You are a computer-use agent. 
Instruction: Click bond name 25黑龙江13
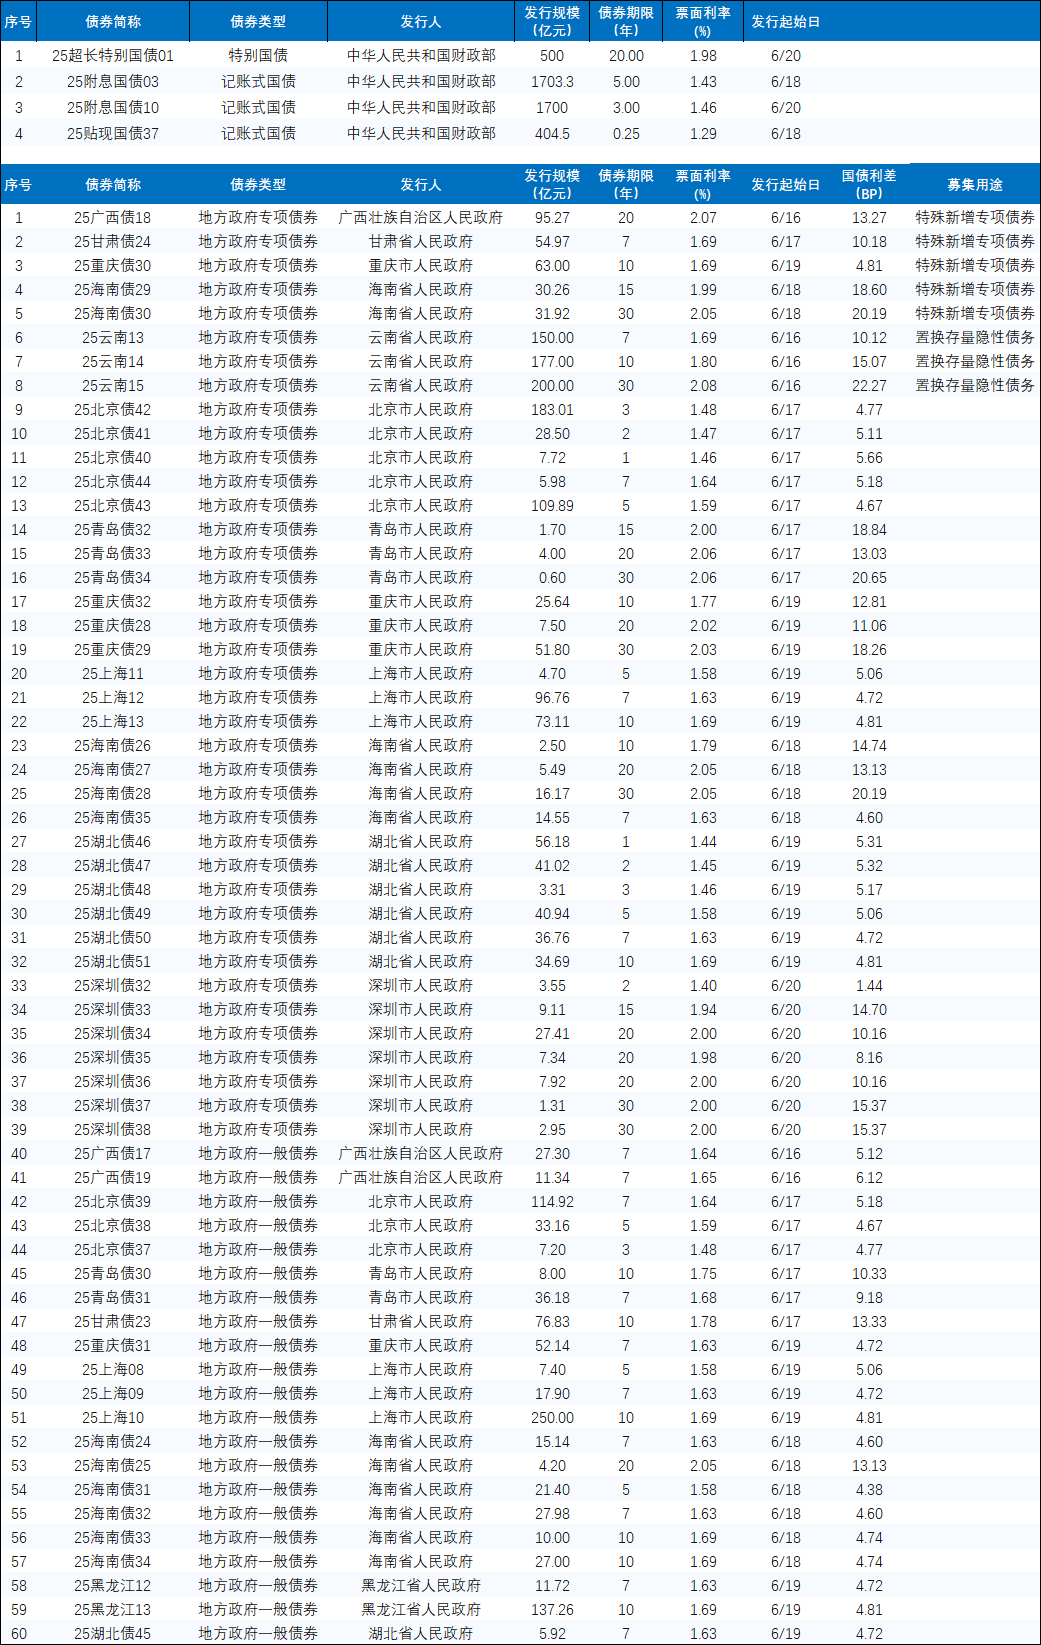tap(113, 1610)
